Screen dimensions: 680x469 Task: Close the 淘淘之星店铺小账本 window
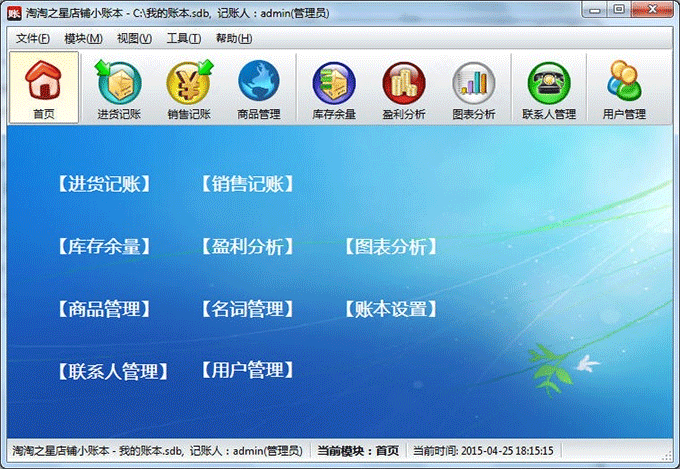pyautogui.click(x=652, y=10)
